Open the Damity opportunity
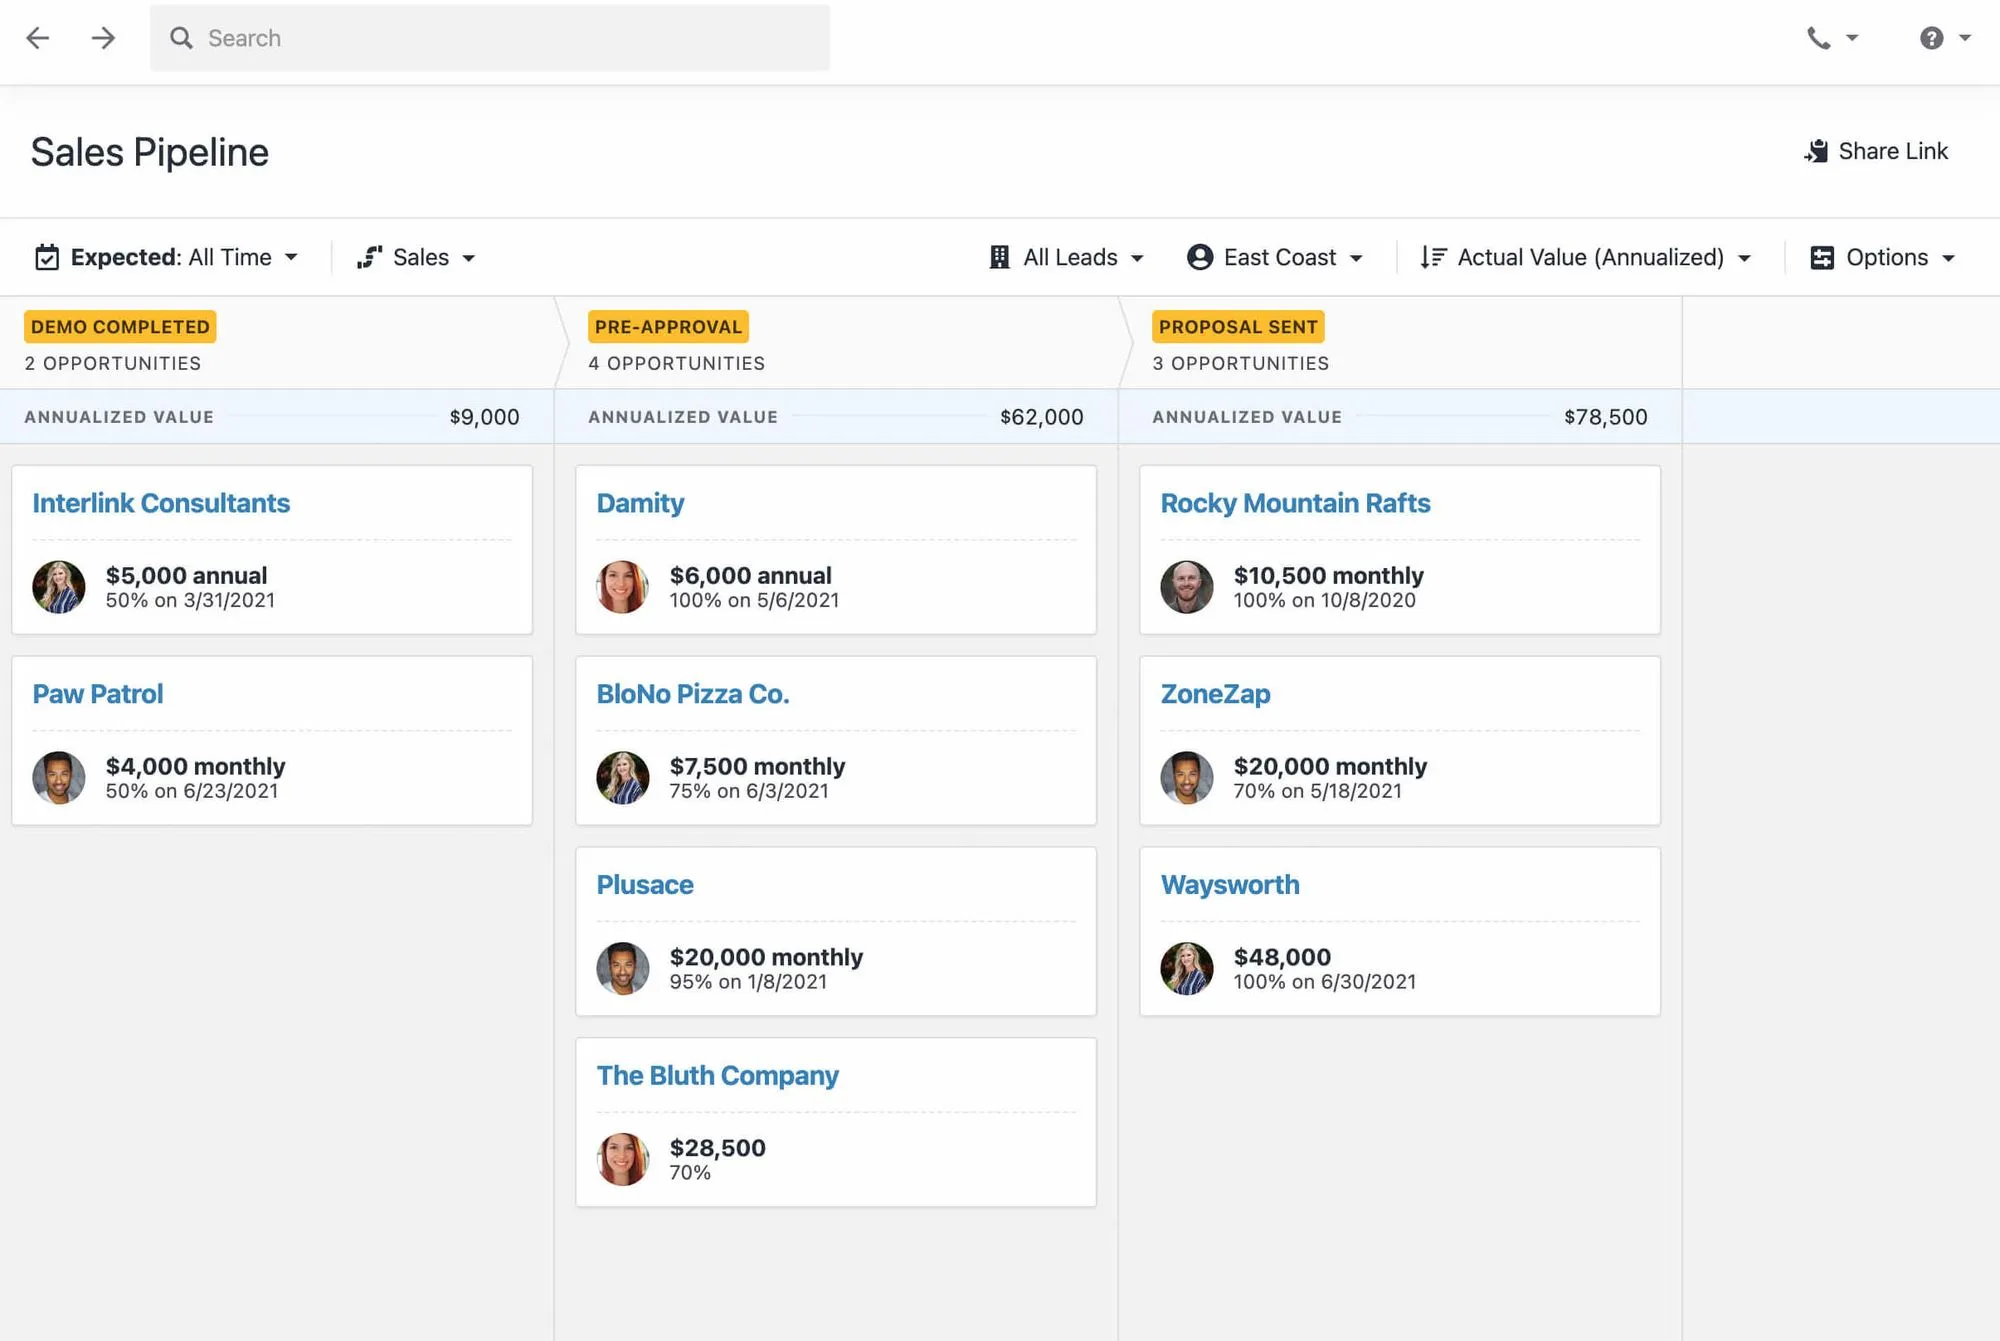This screenshot has height=1341, width=2000. [640, 503]
